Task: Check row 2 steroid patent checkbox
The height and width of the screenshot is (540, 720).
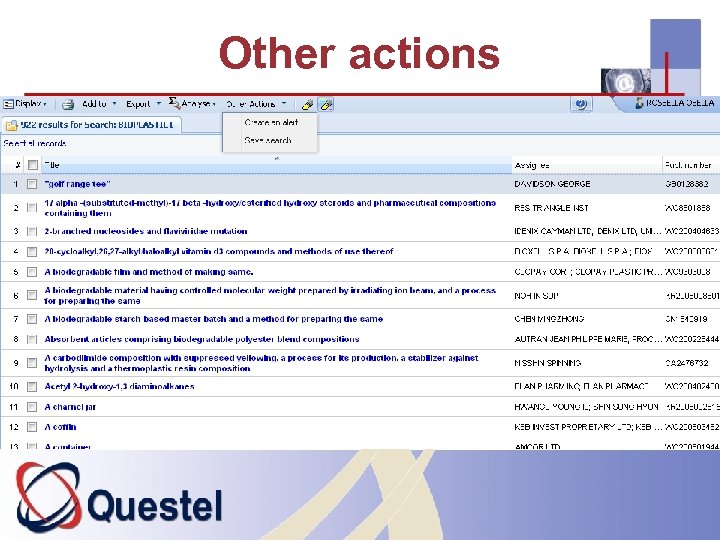Action: 32,208
